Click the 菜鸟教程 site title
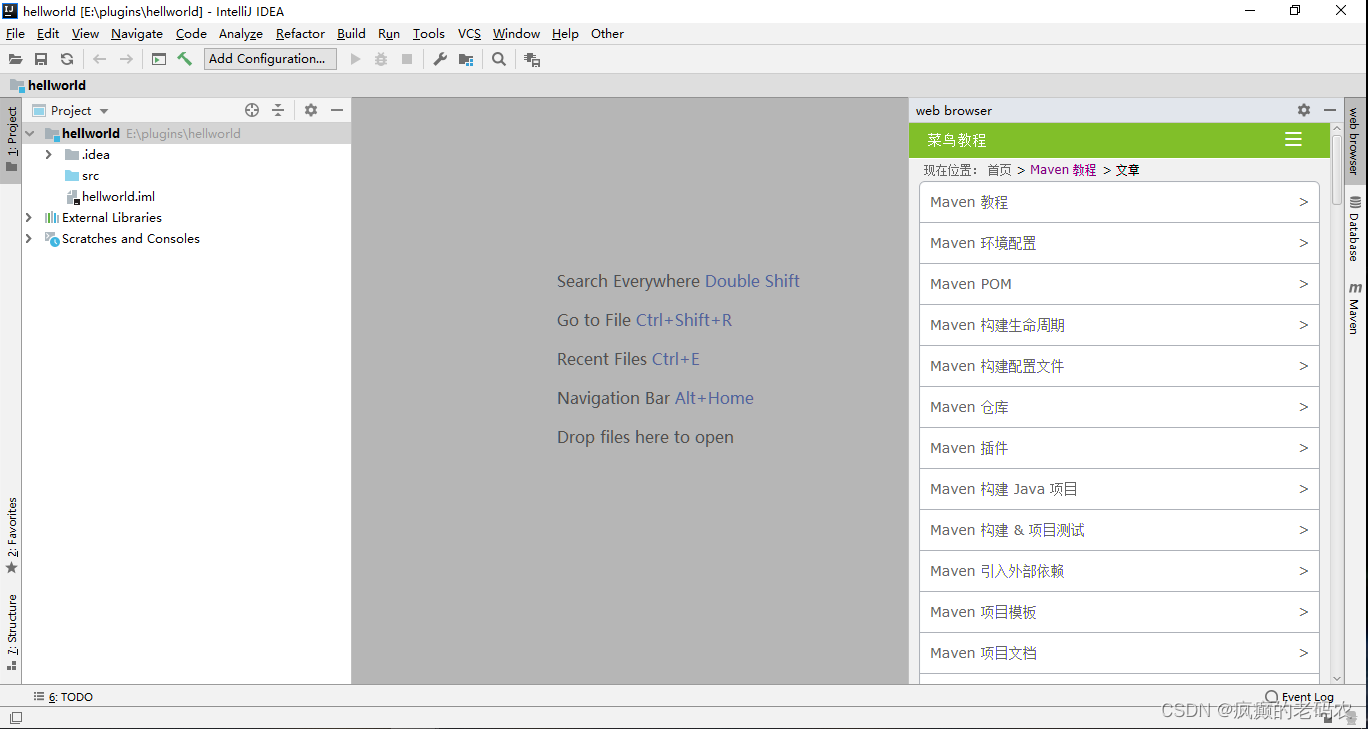The image size is (1368, 729). coord(957,140)
